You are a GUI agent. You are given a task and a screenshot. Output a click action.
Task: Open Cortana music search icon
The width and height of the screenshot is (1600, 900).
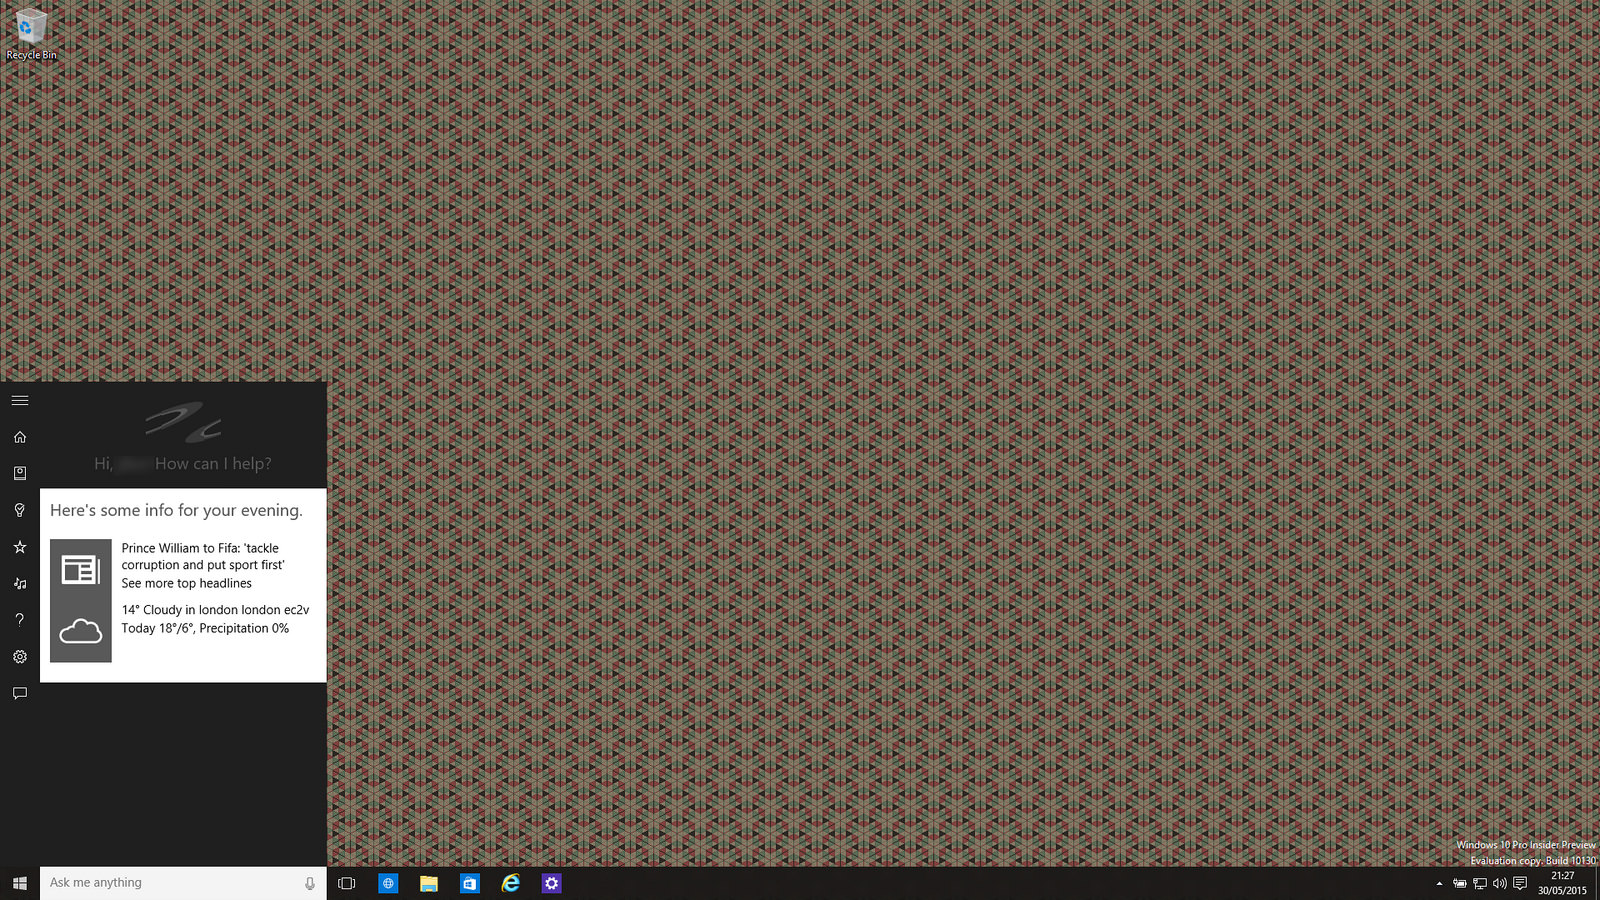tap(20, 583)
